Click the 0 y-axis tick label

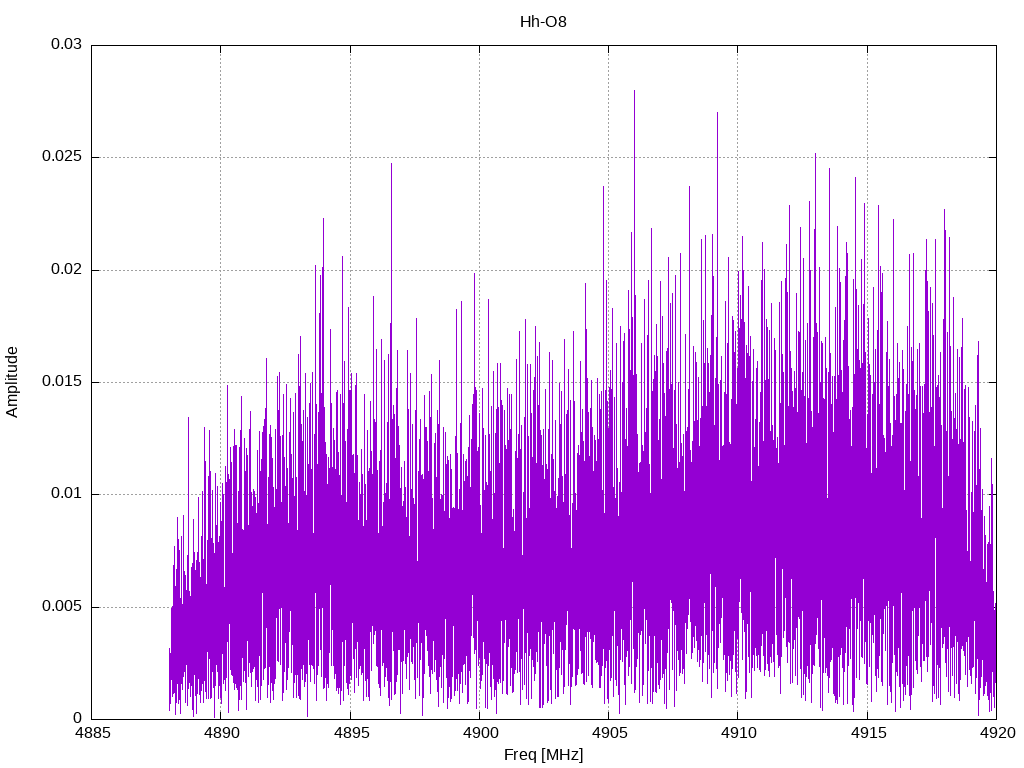78,718
